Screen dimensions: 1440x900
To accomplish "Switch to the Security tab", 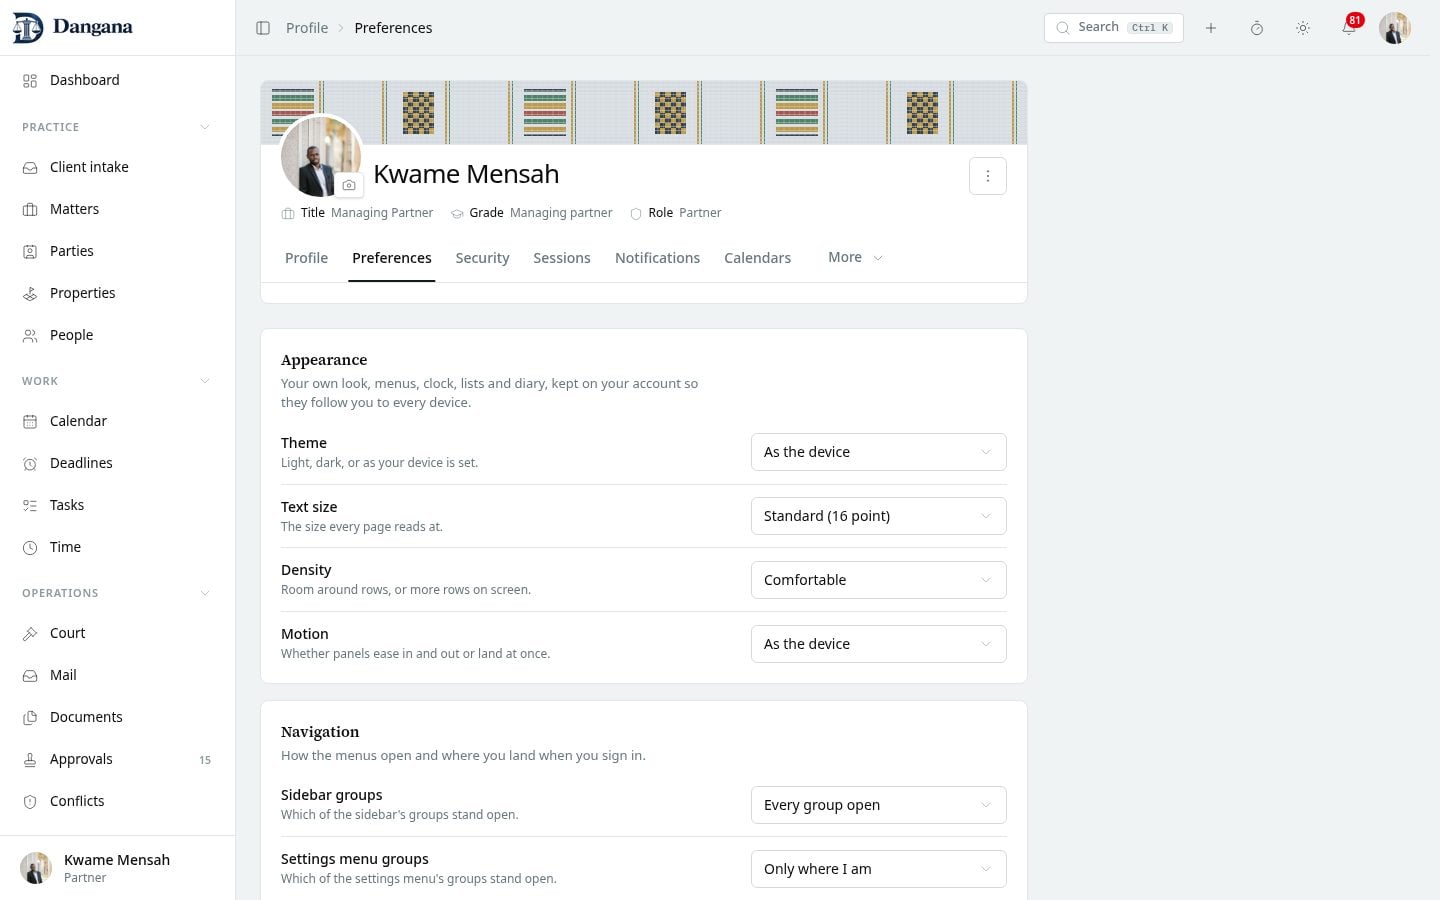I will point(482,258).
